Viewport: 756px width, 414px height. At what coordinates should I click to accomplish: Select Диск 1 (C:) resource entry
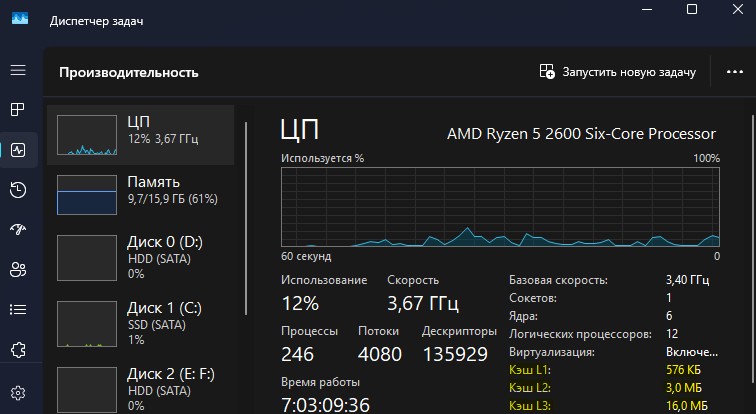140,323
